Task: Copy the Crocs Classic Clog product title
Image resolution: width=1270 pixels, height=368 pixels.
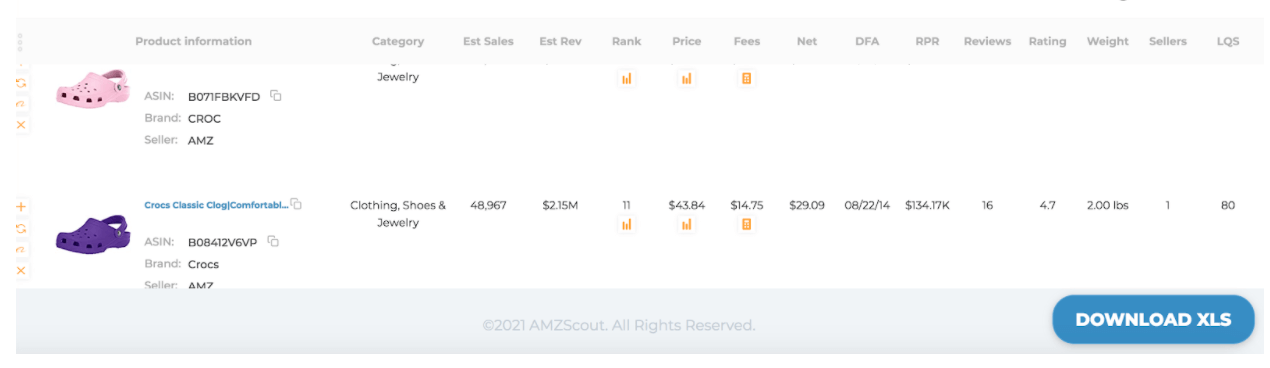Action: [x=296, y=204]
